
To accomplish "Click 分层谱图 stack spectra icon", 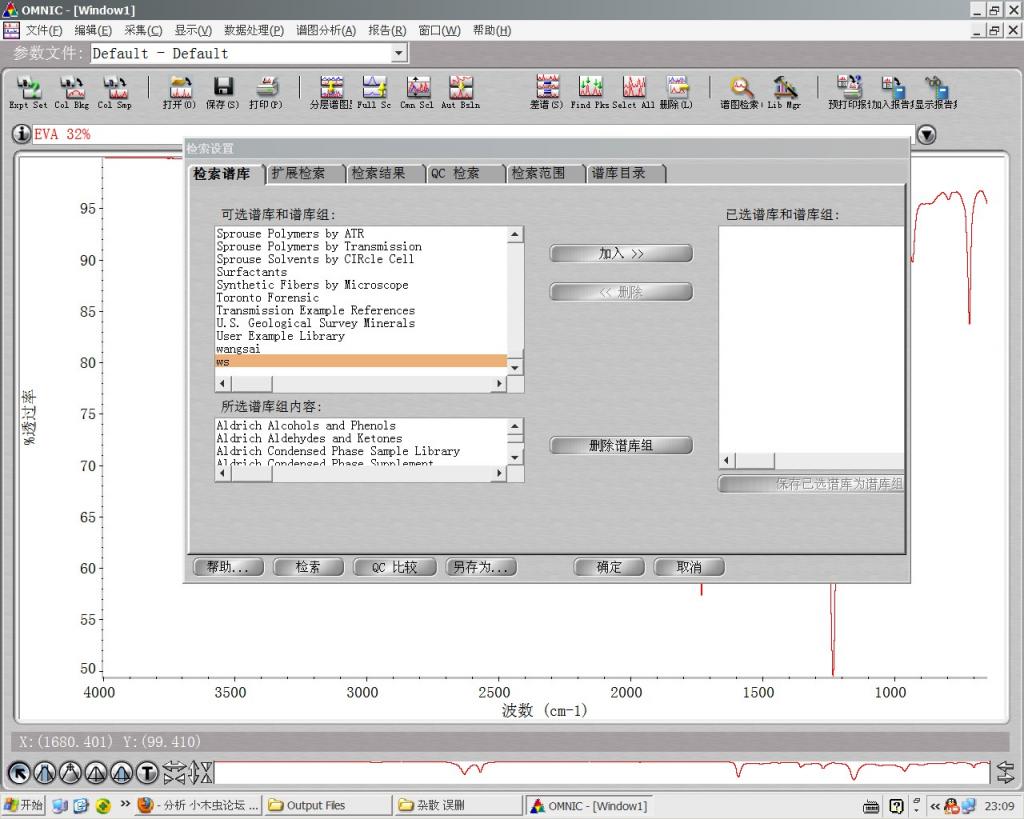I will (331, 91).
